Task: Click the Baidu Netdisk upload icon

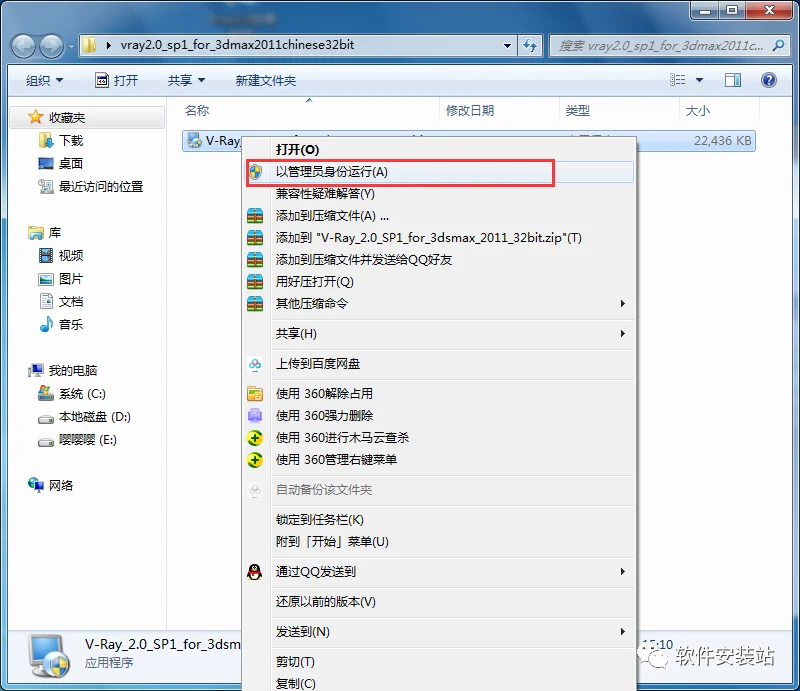Action: (x=255, y=364)
